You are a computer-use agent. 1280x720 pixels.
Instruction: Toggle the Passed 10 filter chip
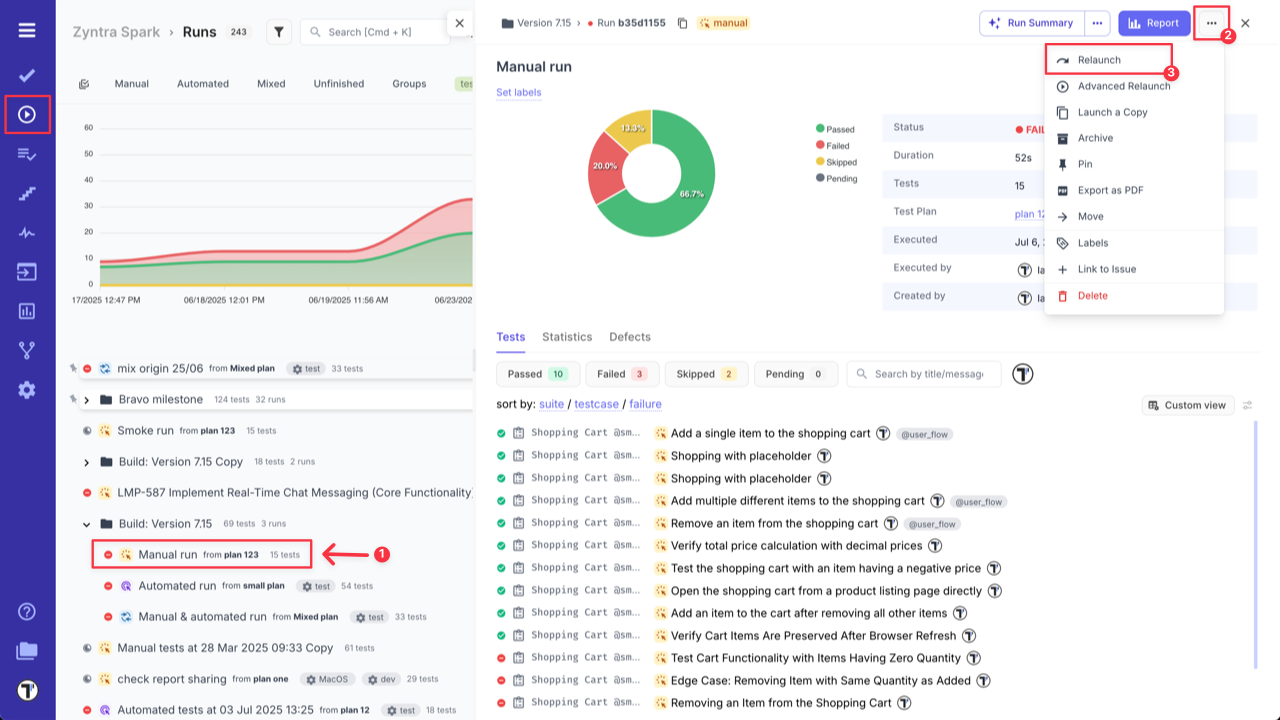point(538,373)
